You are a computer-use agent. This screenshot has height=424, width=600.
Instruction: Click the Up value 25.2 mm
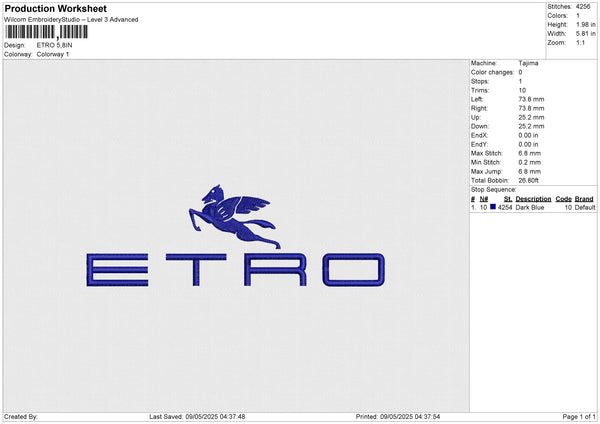pos(531,117)
